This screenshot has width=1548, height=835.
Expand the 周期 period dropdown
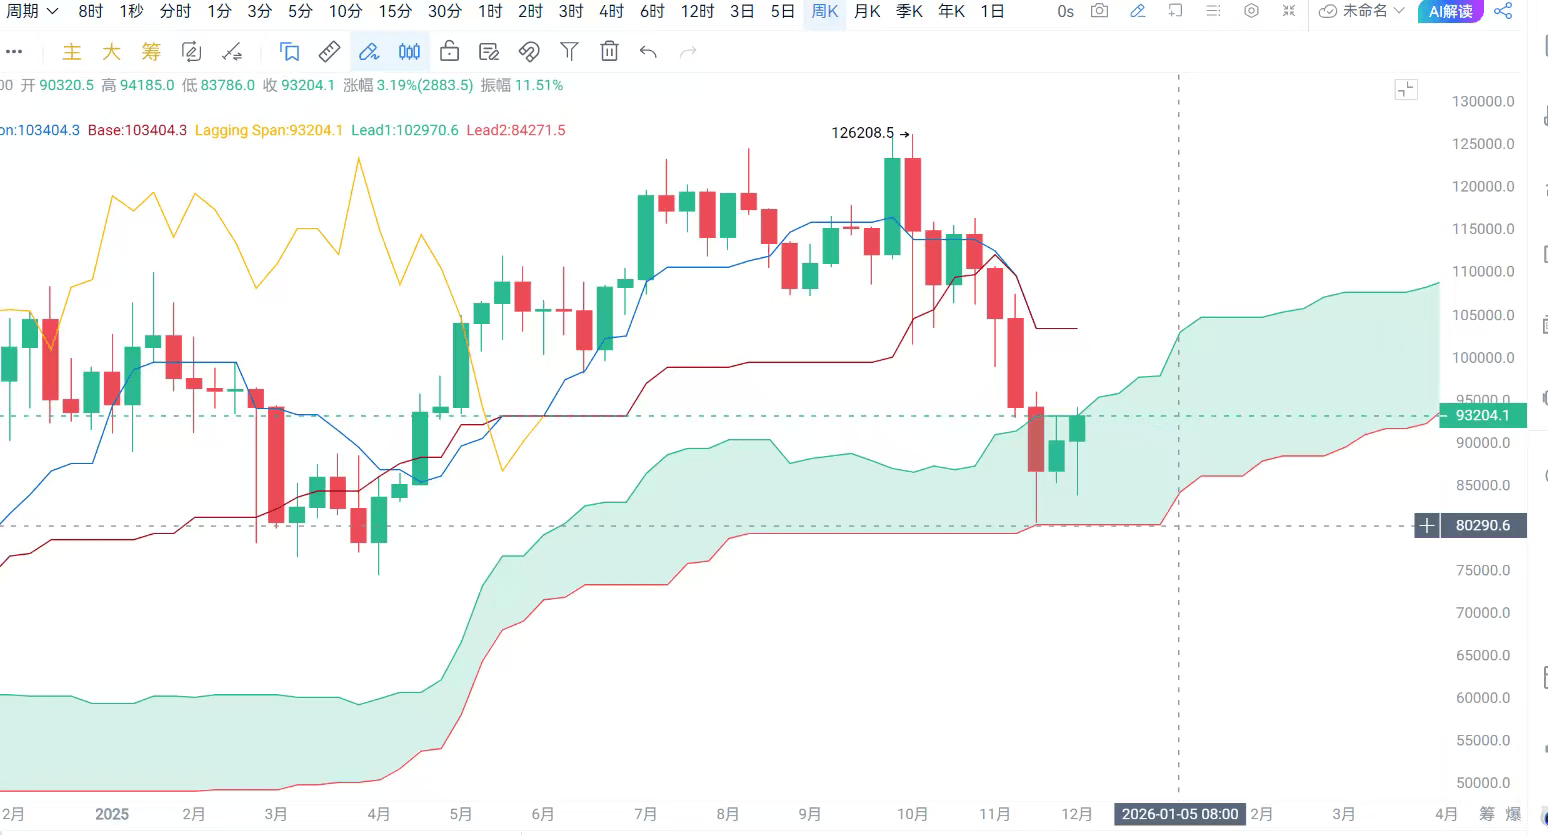[32, 11]
